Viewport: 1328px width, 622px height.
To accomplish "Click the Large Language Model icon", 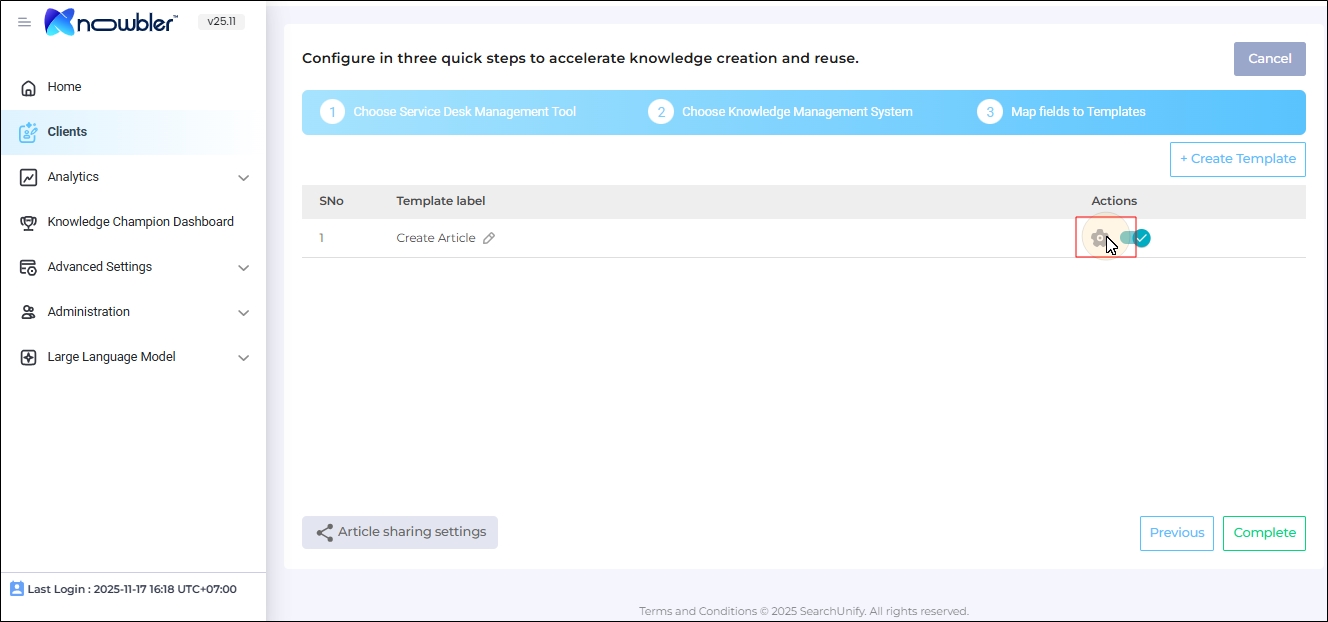I will pyautogui.click(x=29, y=357).
